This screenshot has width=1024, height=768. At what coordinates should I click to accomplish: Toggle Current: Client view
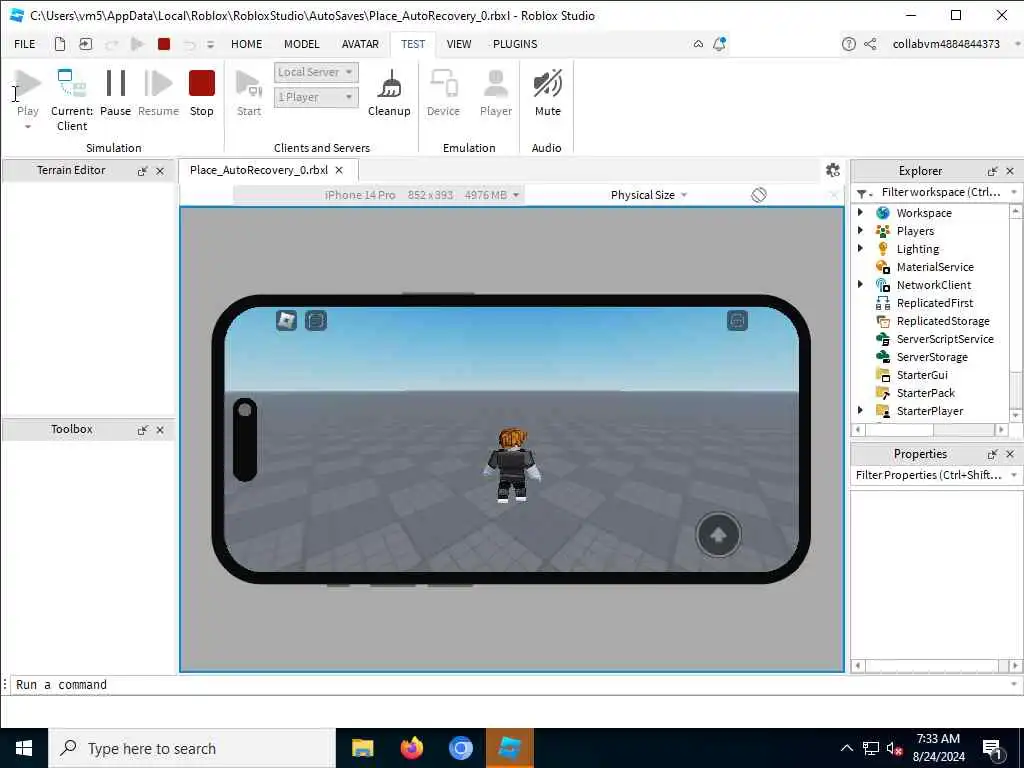pyautogui.click(x=72, y=100)
